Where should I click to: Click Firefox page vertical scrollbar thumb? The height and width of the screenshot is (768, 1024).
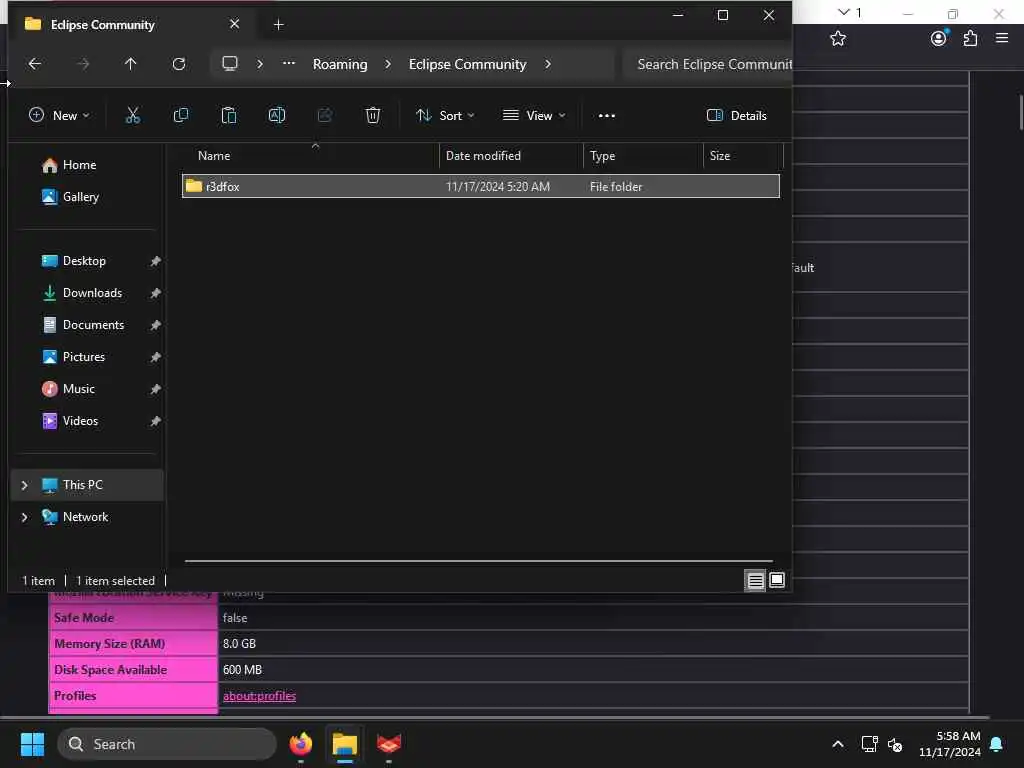(x=1020, y=112)
